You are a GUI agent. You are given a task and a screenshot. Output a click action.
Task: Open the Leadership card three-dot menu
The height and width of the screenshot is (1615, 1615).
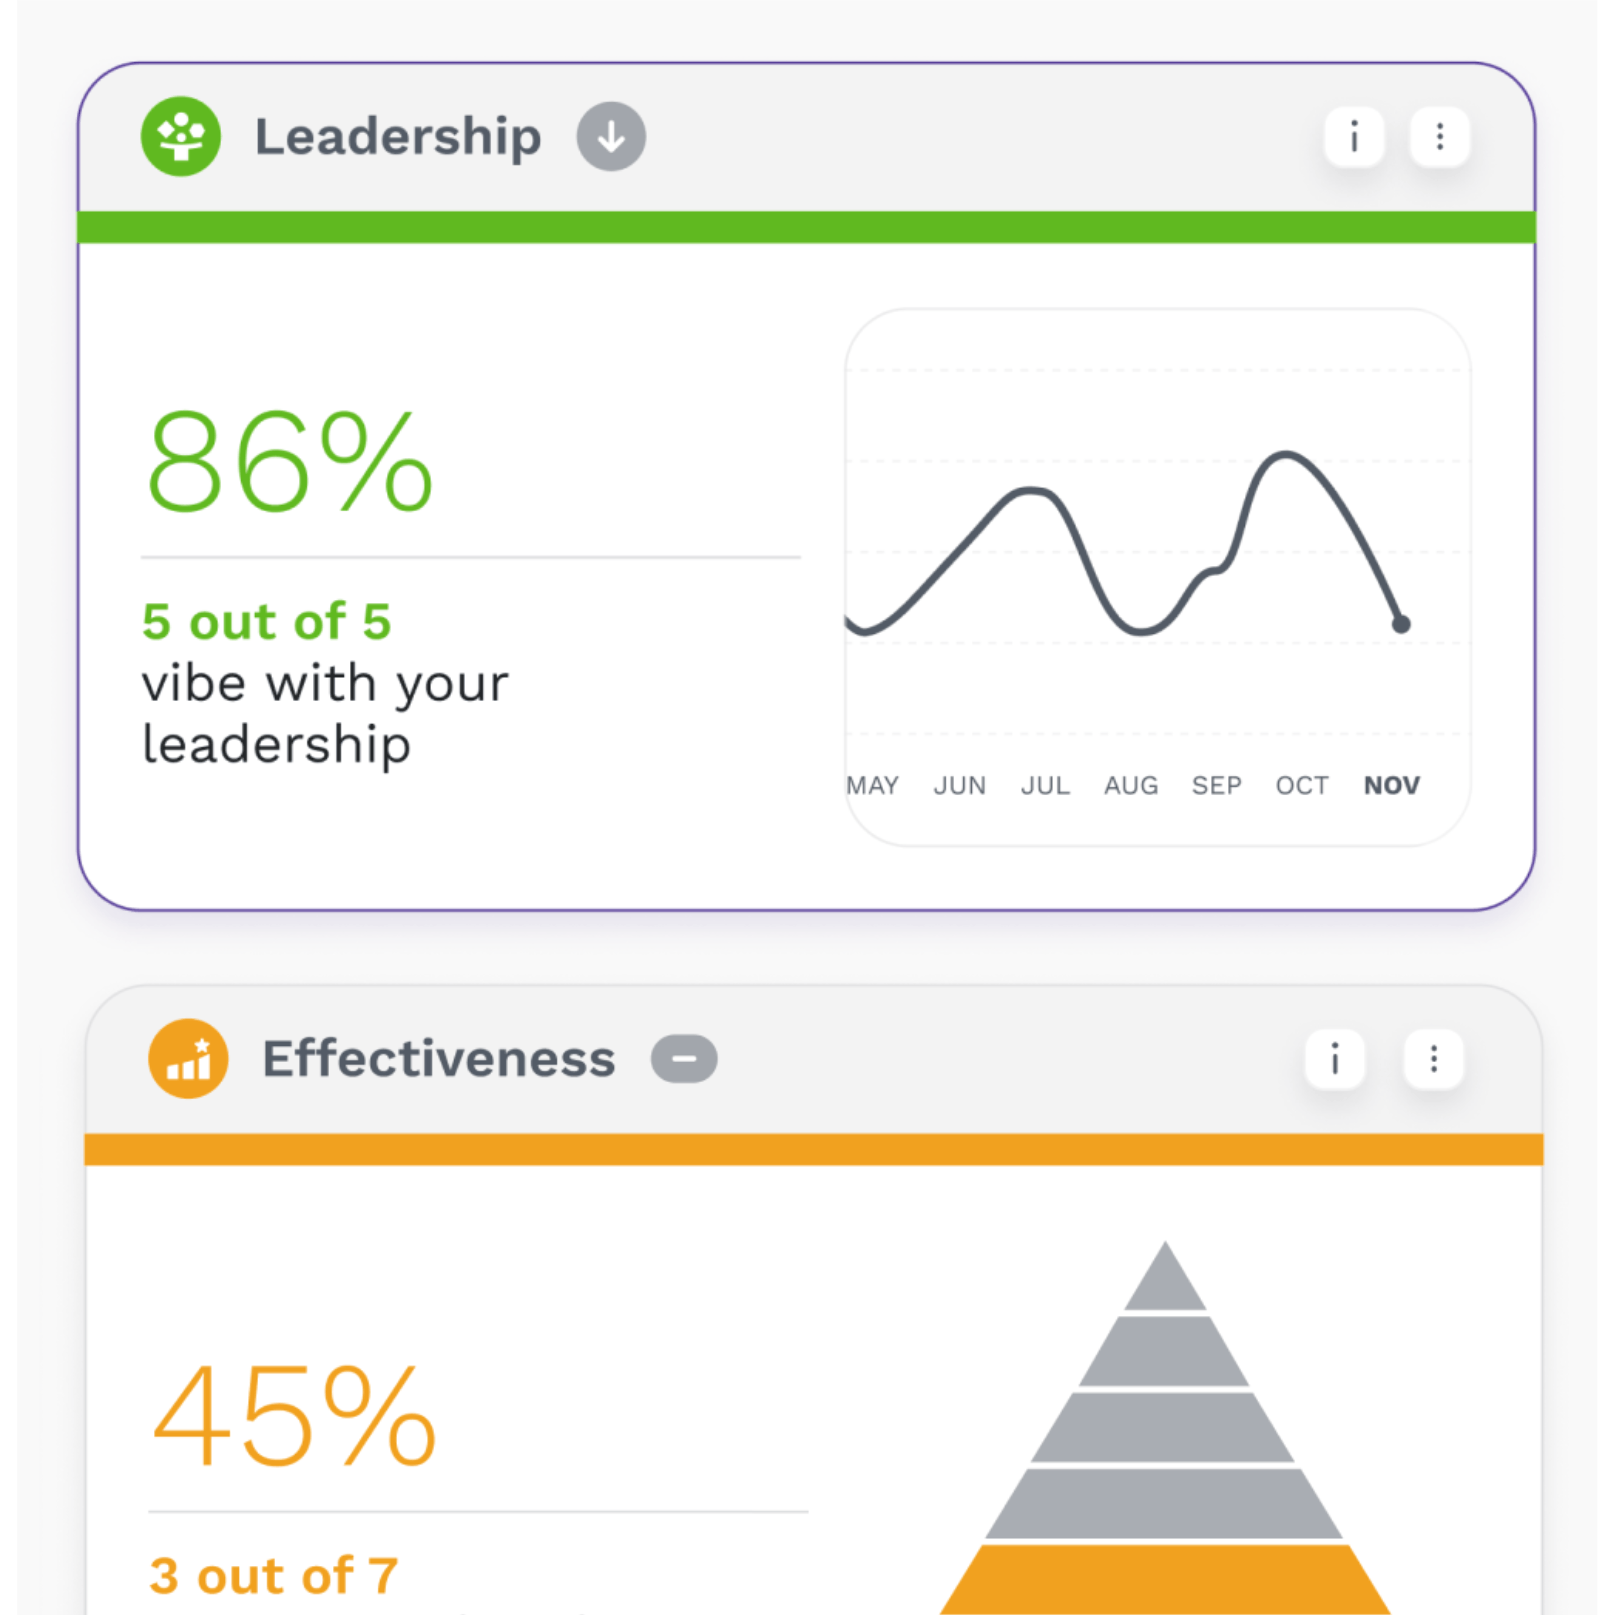[1439, 136]
